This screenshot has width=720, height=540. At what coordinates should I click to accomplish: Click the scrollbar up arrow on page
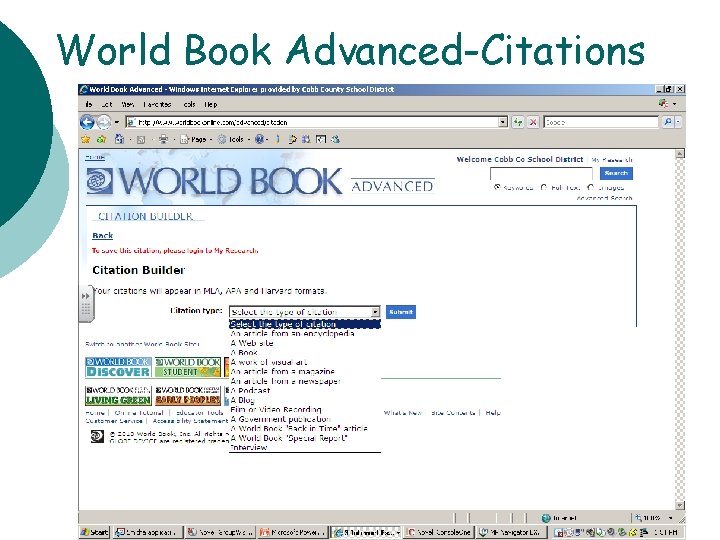click(x=680, y=153)
